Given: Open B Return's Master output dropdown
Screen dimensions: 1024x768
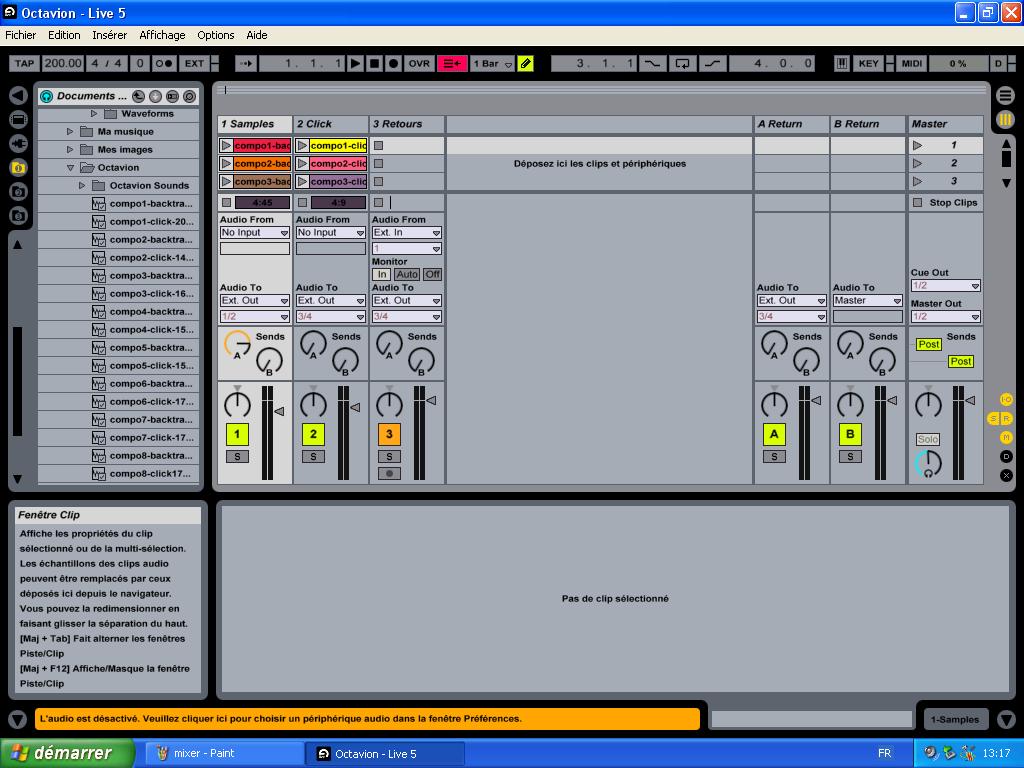Looking at the screenshot, I should 867,300.
